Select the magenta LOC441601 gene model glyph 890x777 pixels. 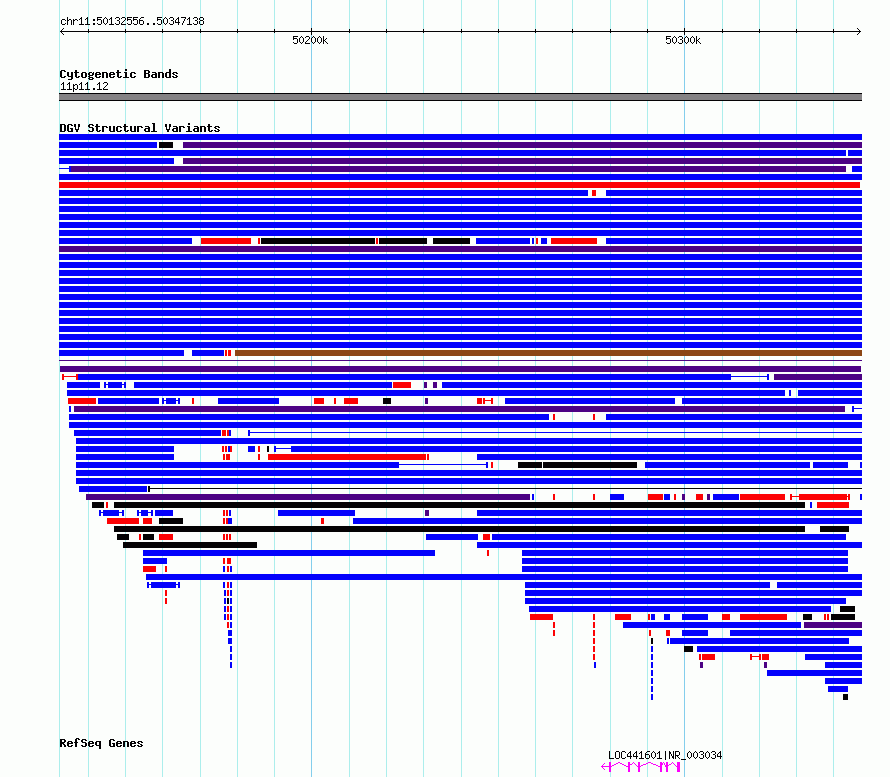coord(641,767)
